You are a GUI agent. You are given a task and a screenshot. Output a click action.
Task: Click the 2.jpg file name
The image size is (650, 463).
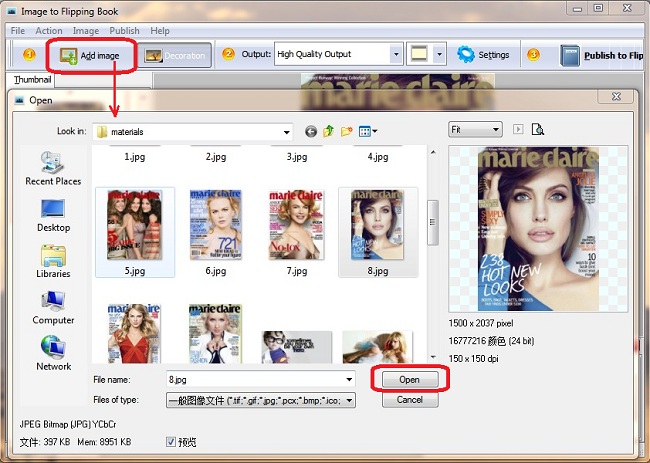216,157
